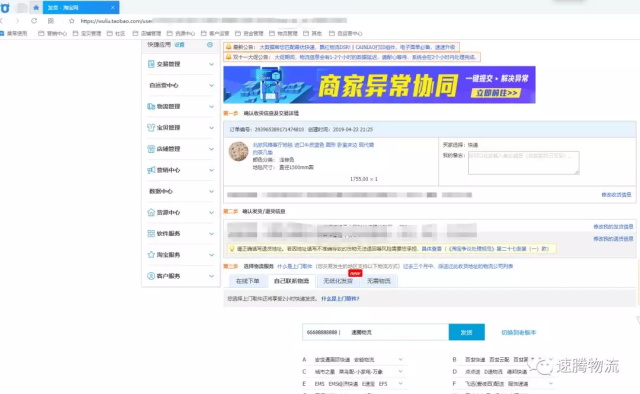Image resolution: width=640 pixels, height=394 pixels.
Task: Click the 店铺管理 shop icon
Action: pyautogui.click(x=151, y=149)
